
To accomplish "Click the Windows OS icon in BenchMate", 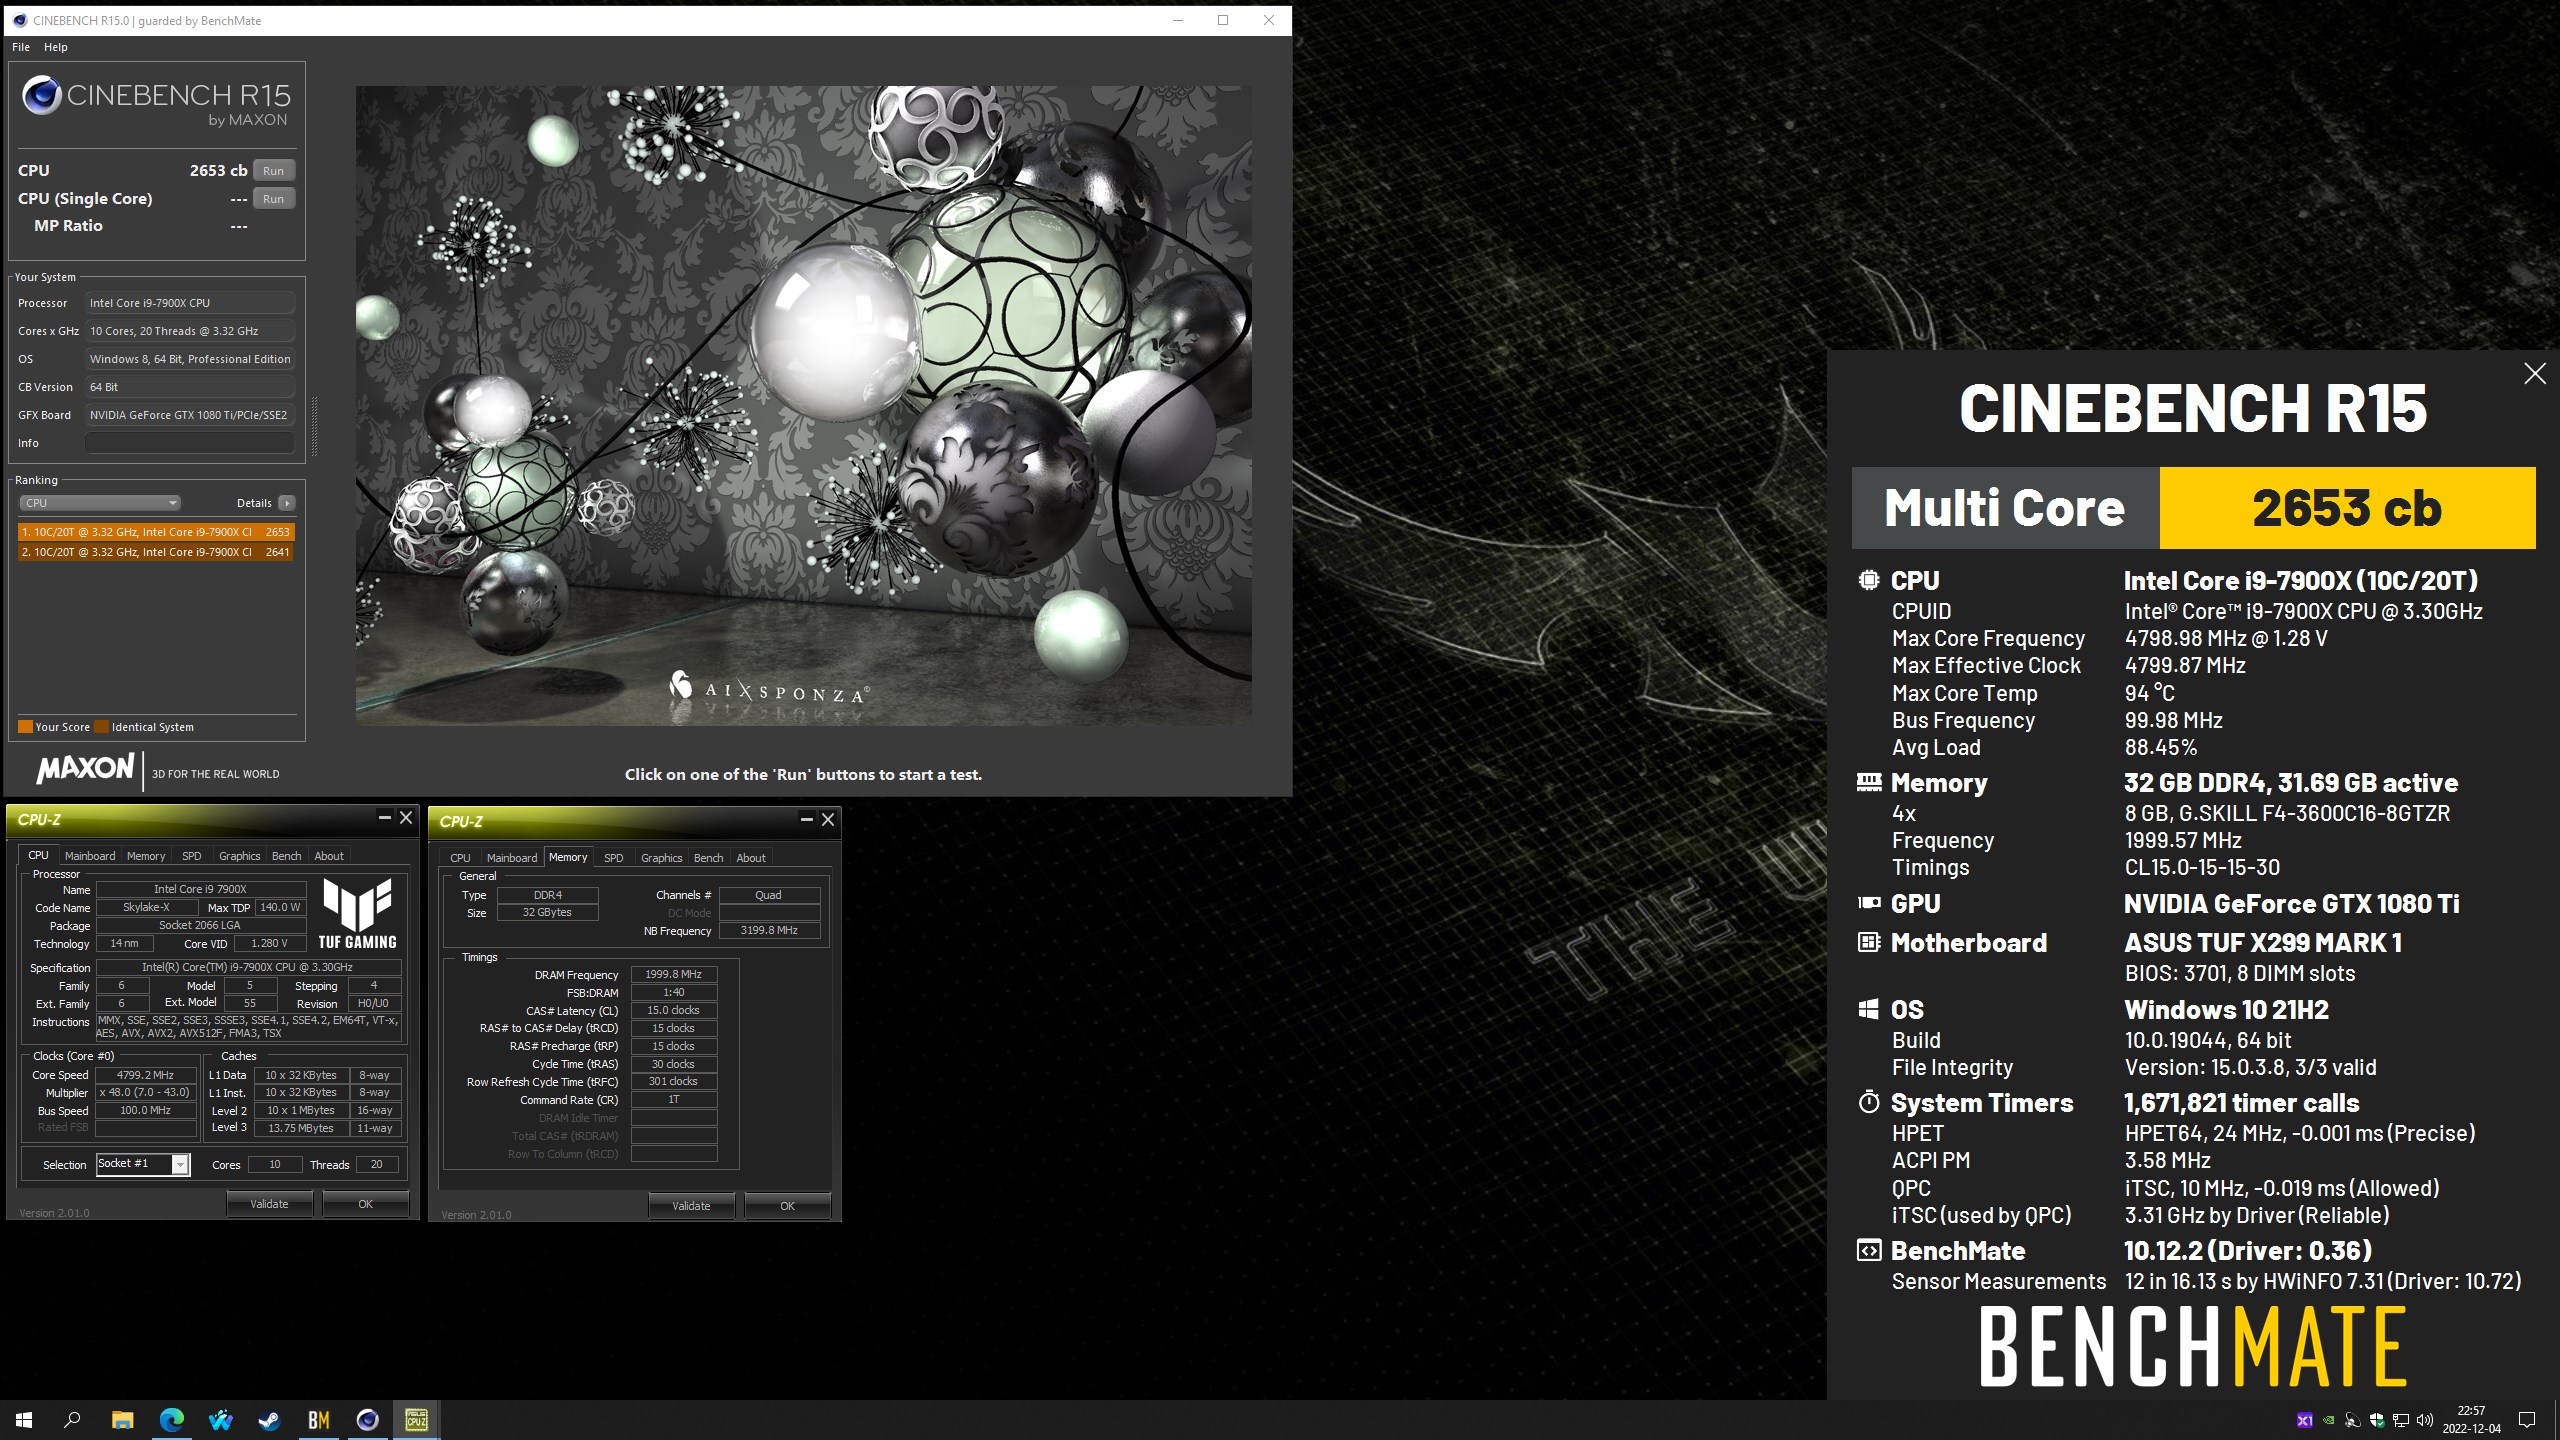I will (1868, 1010).
